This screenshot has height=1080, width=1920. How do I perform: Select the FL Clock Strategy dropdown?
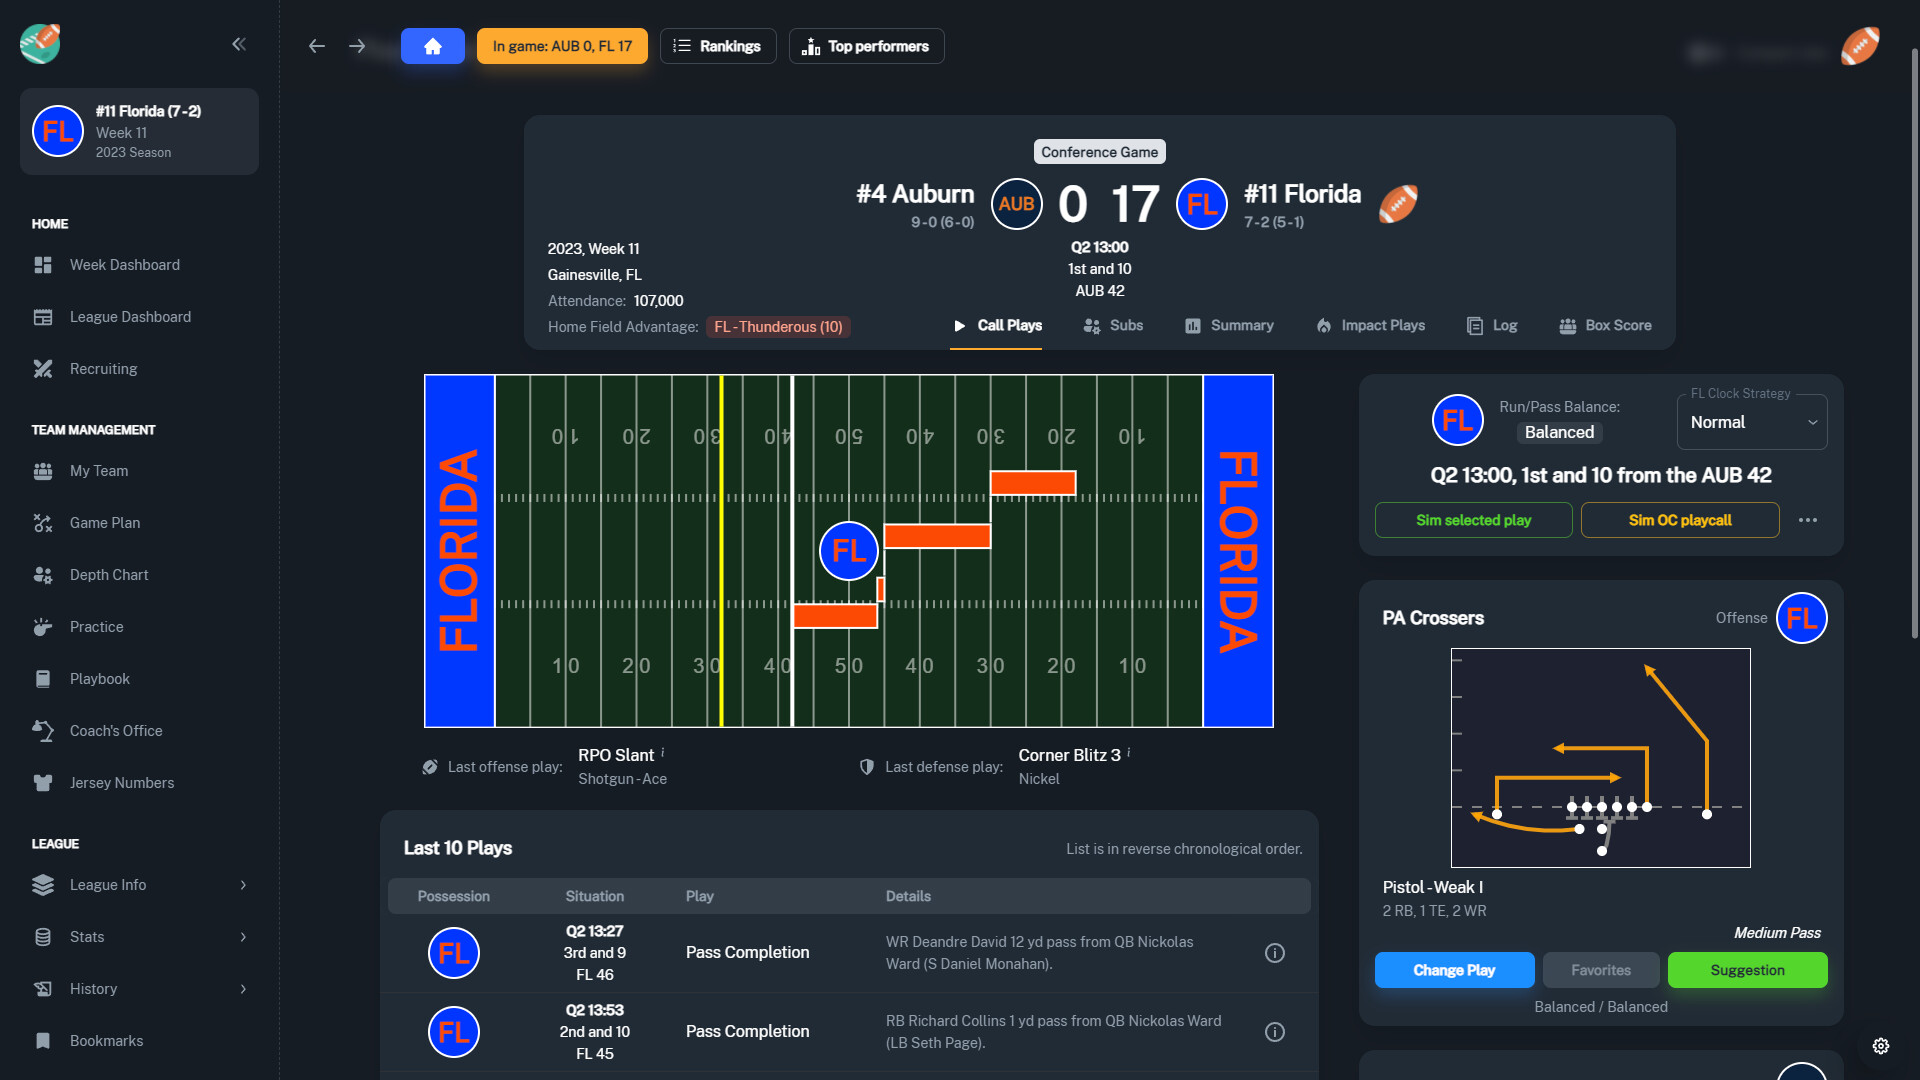(1754, 422)
